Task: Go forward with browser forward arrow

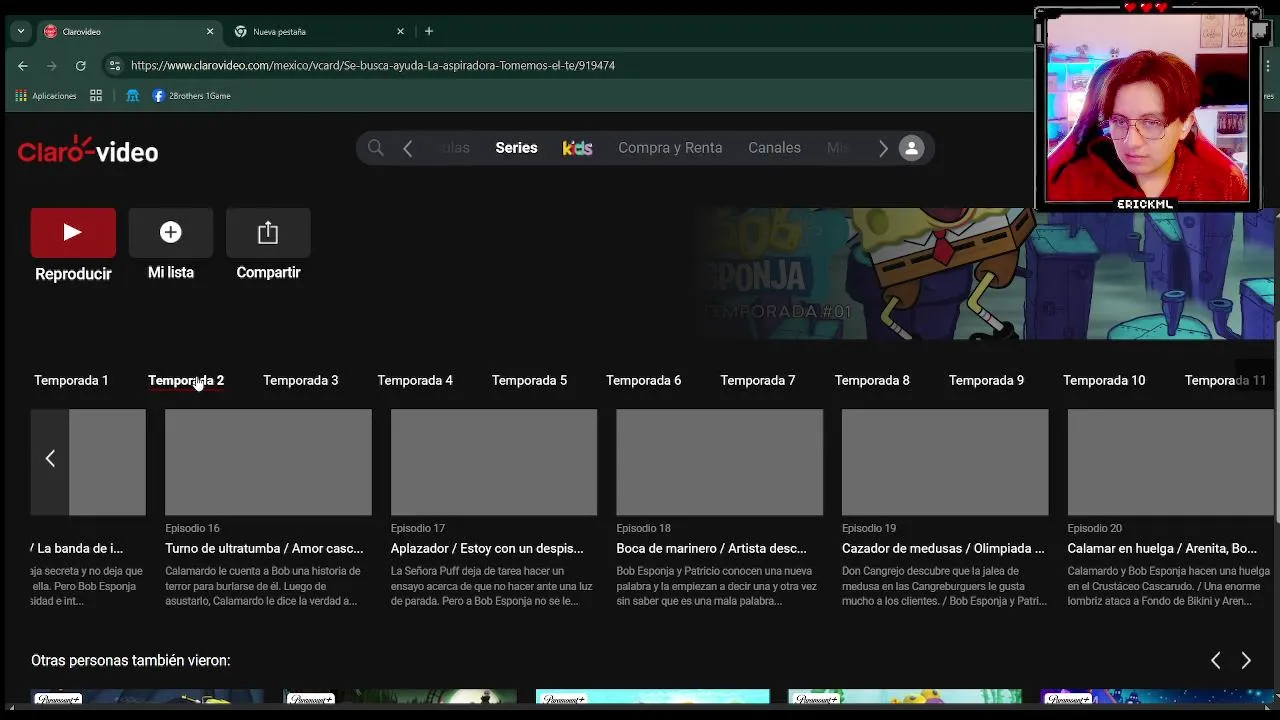Action: (52, 65)
